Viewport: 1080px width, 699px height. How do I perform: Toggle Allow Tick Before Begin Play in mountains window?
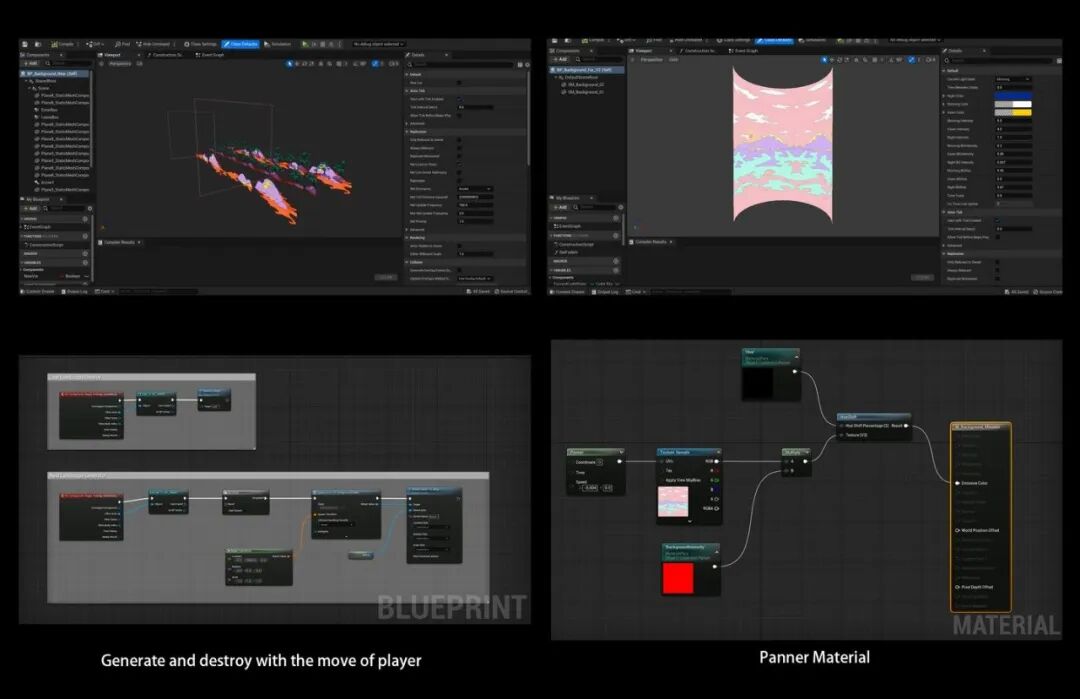(x=459, y=115)
